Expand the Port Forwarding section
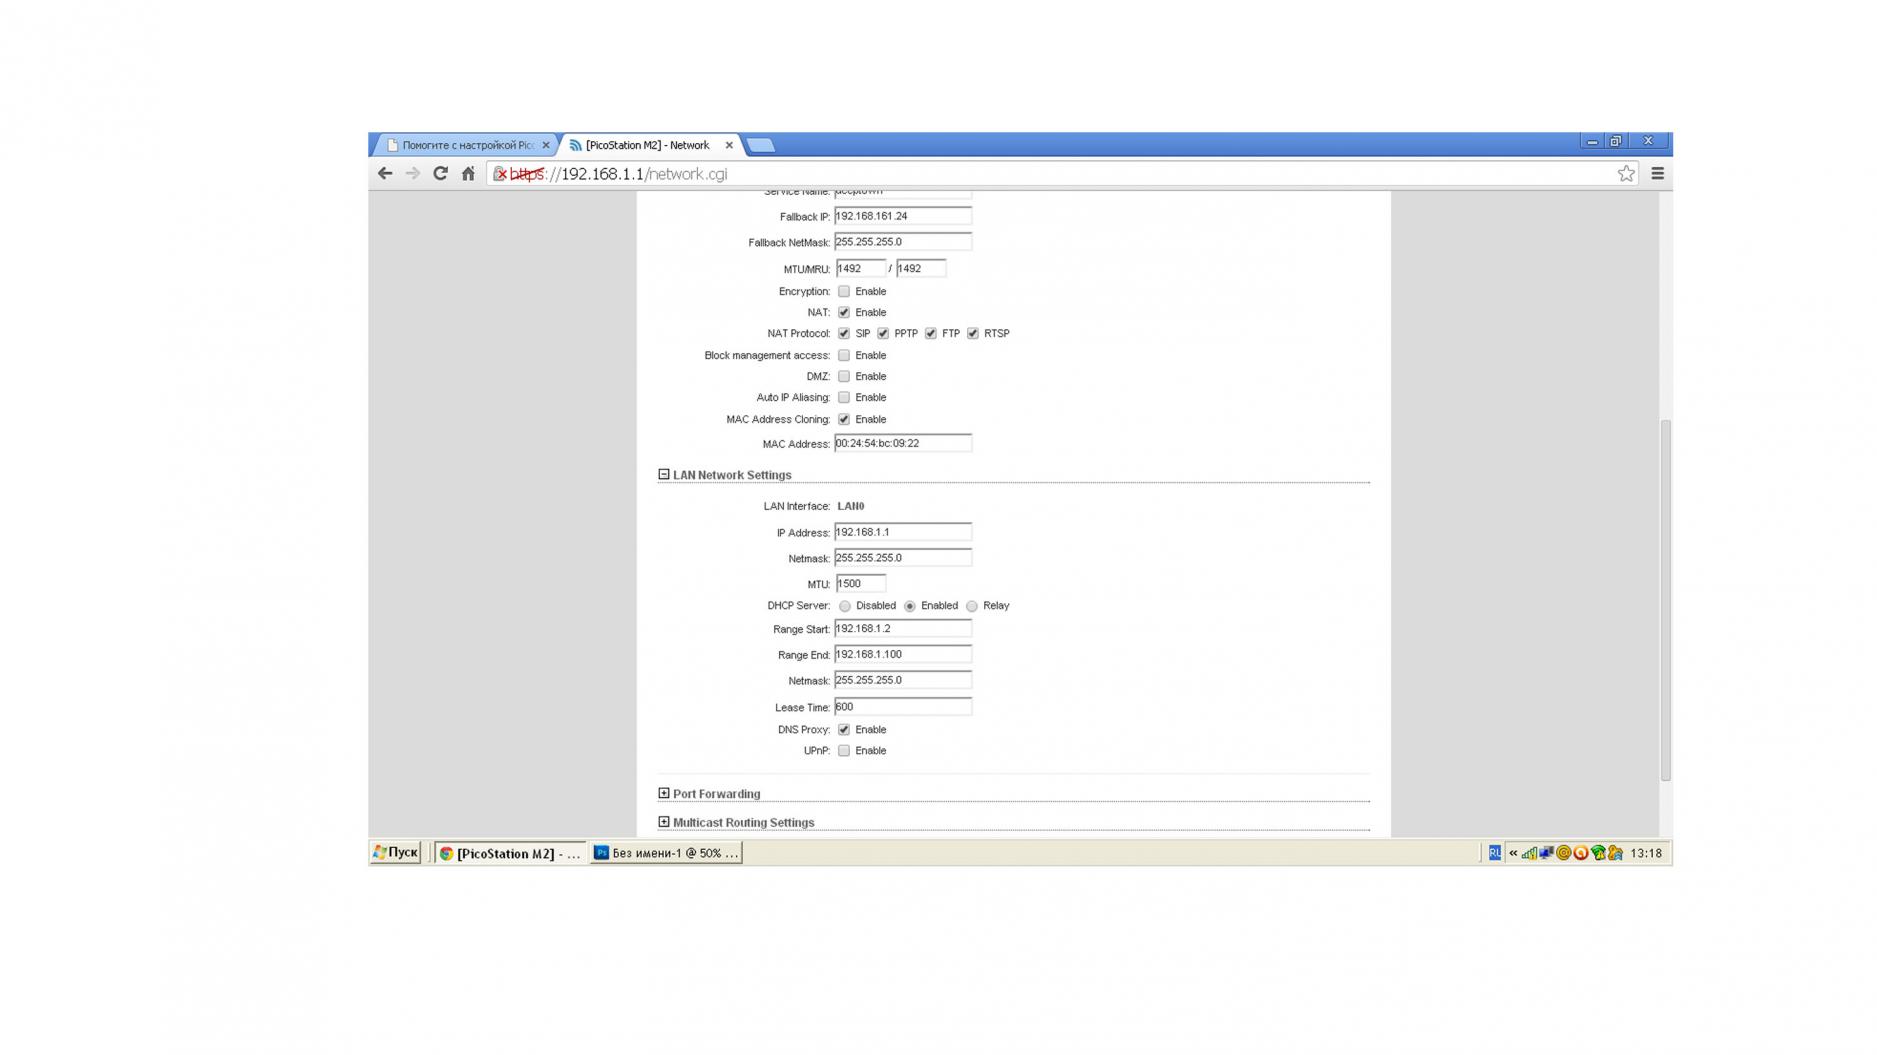 (664, 794)
